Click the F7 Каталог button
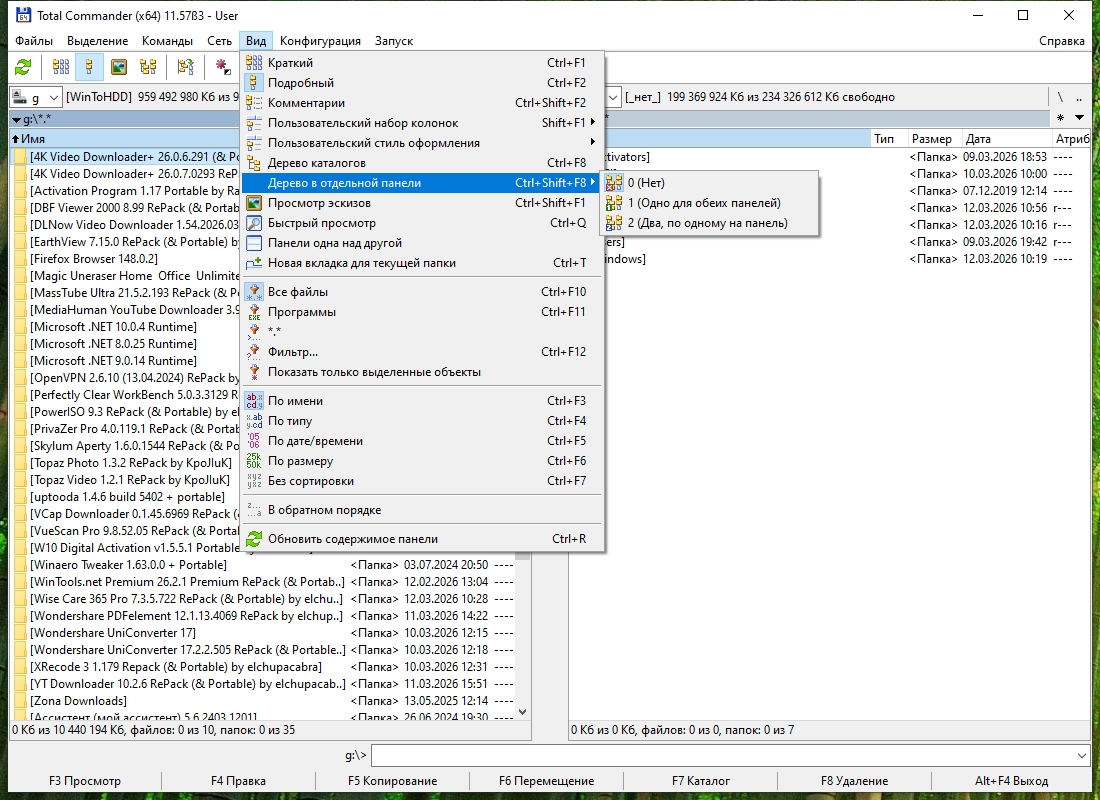 tap(700, 780)
